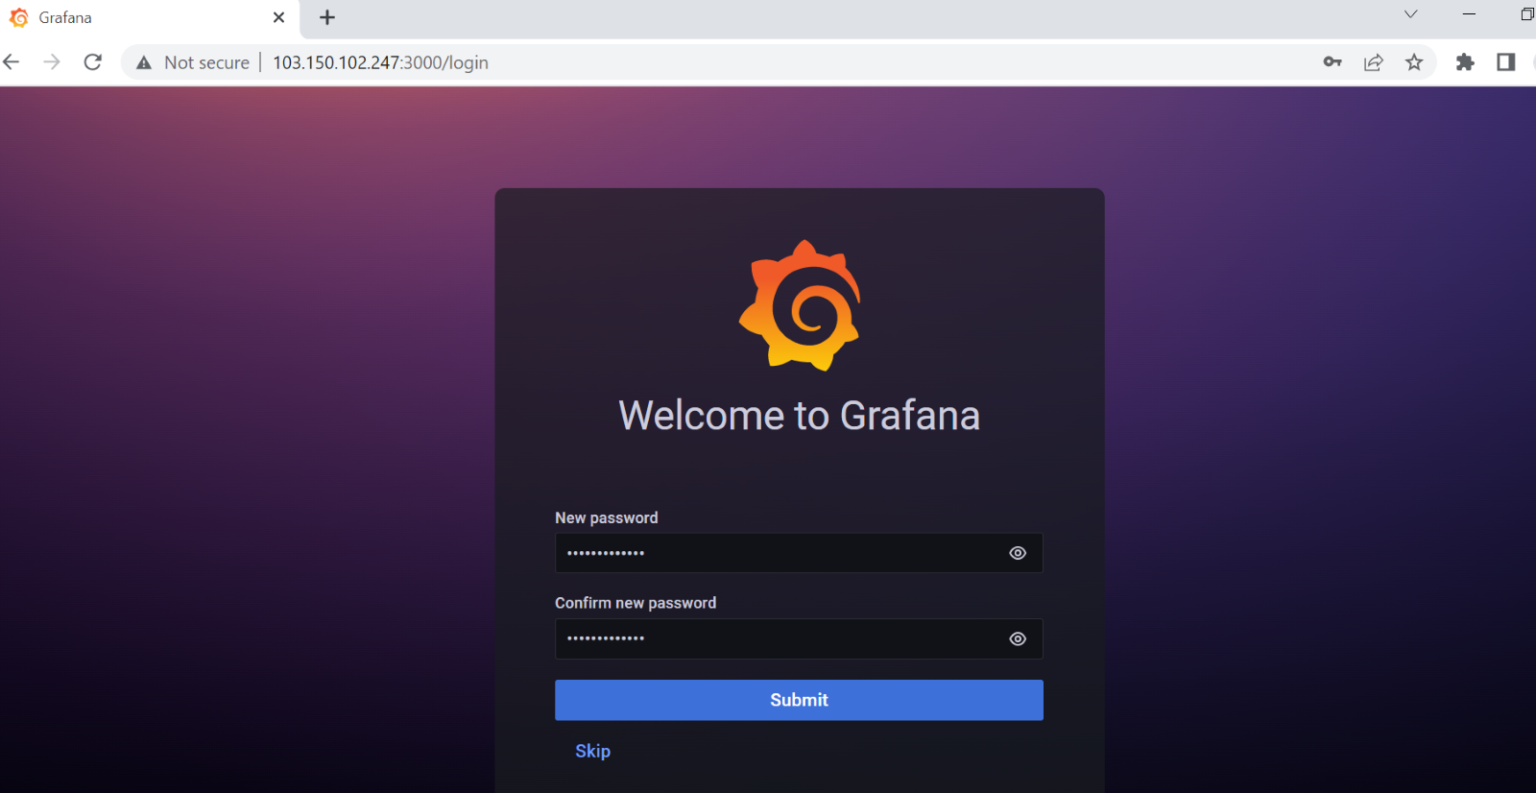Click the Grafana logo on the login card
1536x793 pixels.
click(x=799, y=305)
